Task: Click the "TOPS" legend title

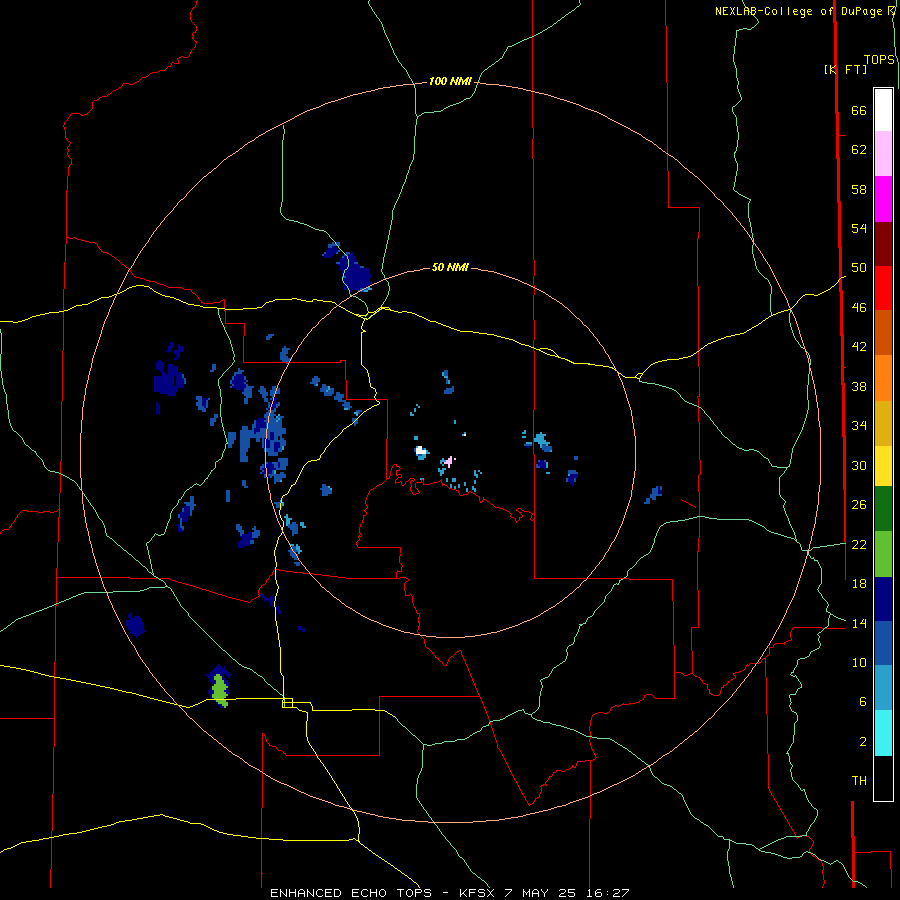Action: pyautogui.click(x=879, y=60)
